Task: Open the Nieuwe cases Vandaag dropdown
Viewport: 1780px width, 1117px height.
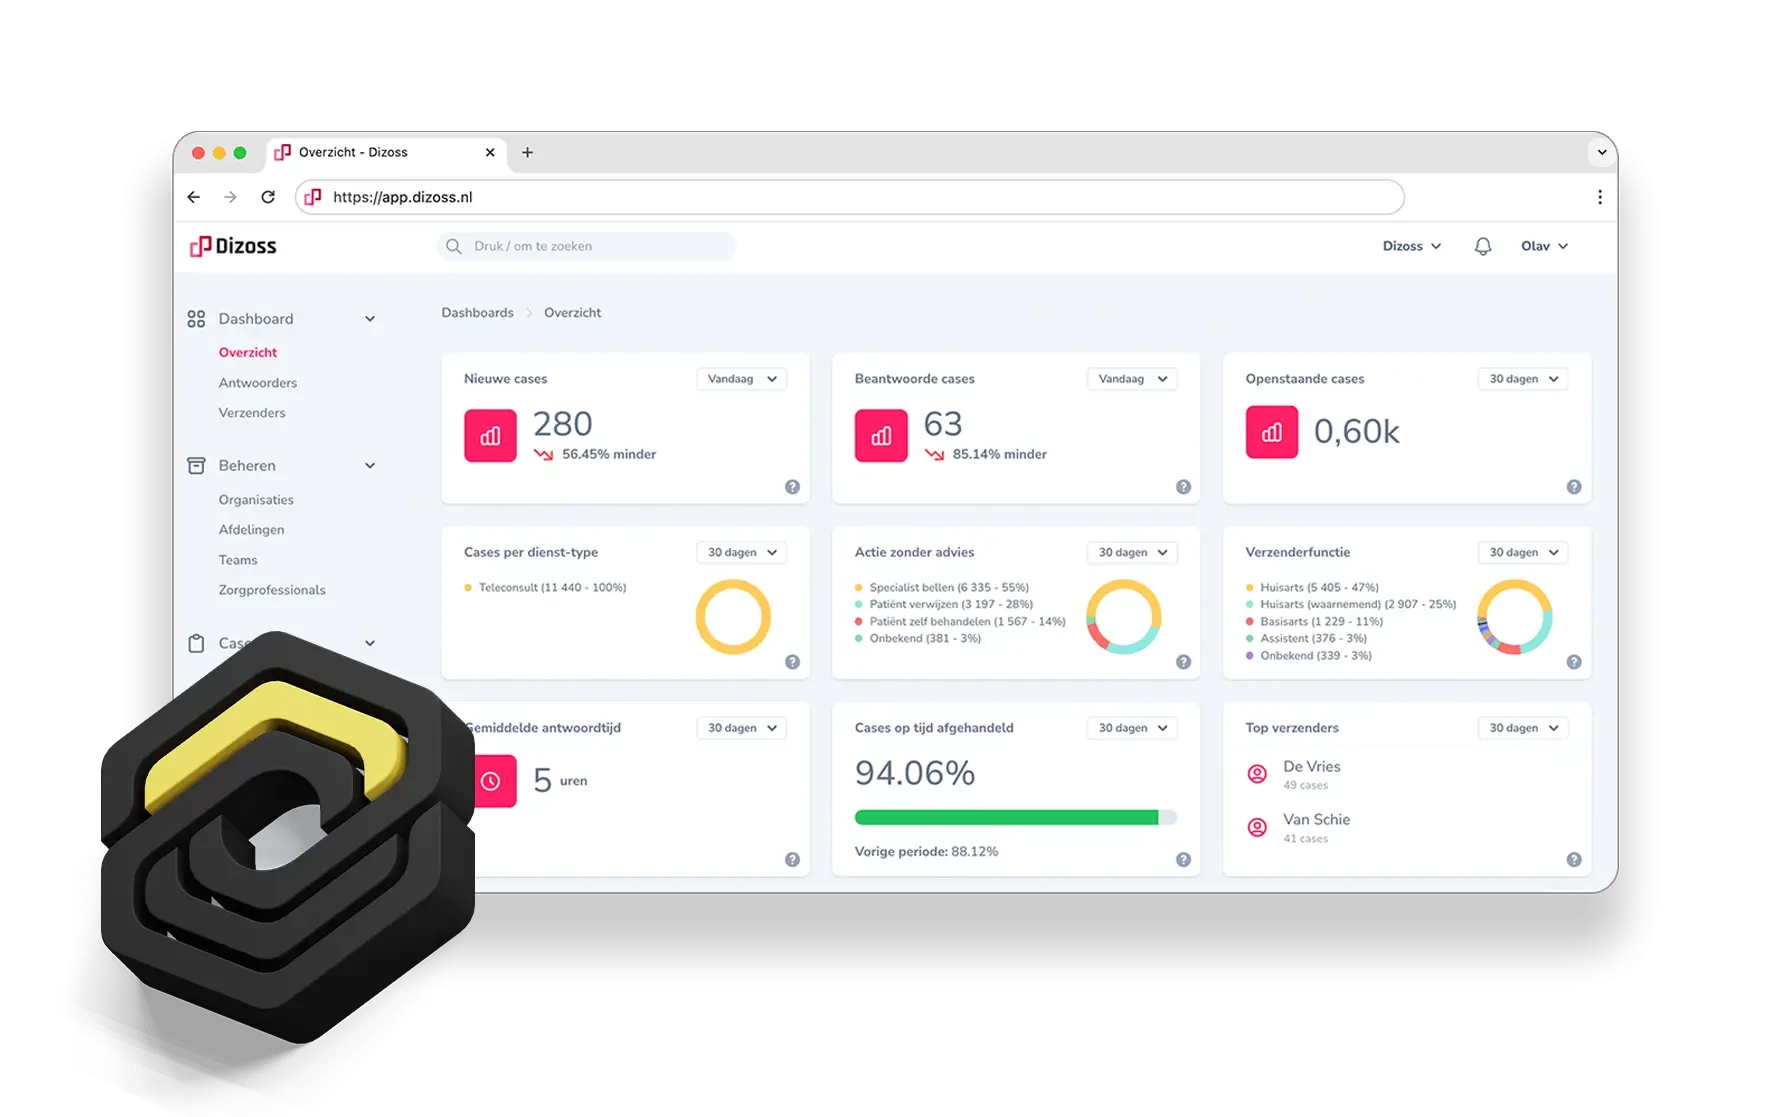Action: pos(741,379)
